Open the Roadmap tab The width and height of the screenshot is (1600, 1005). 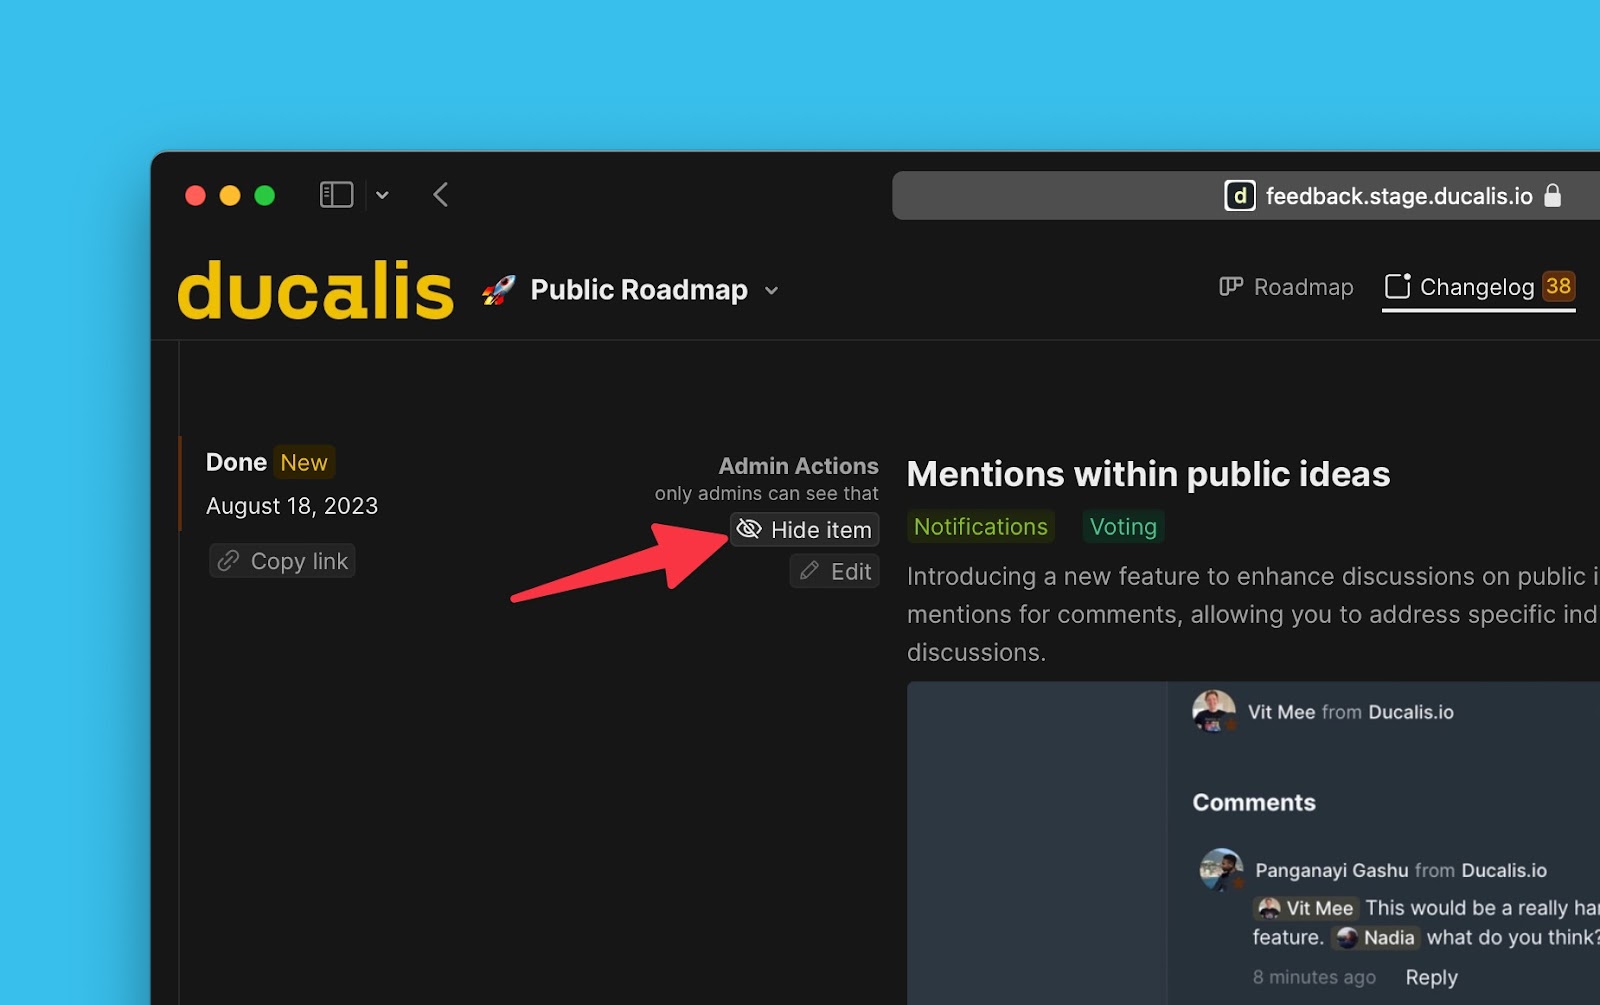click(x=1286, y=288)
